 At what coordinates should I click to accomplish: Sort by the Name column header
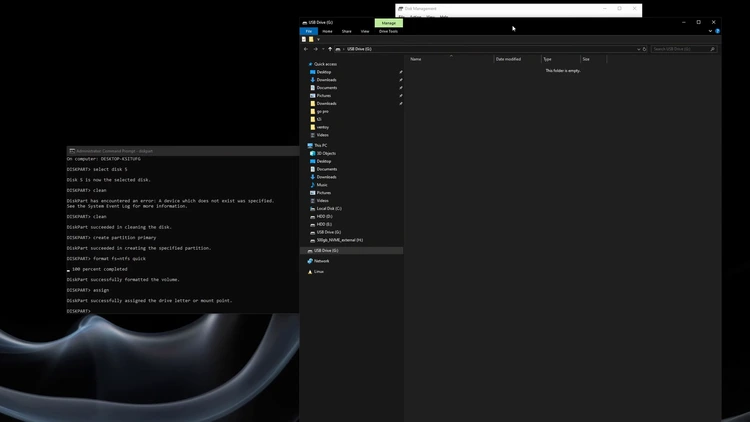[x=416, y=59]
